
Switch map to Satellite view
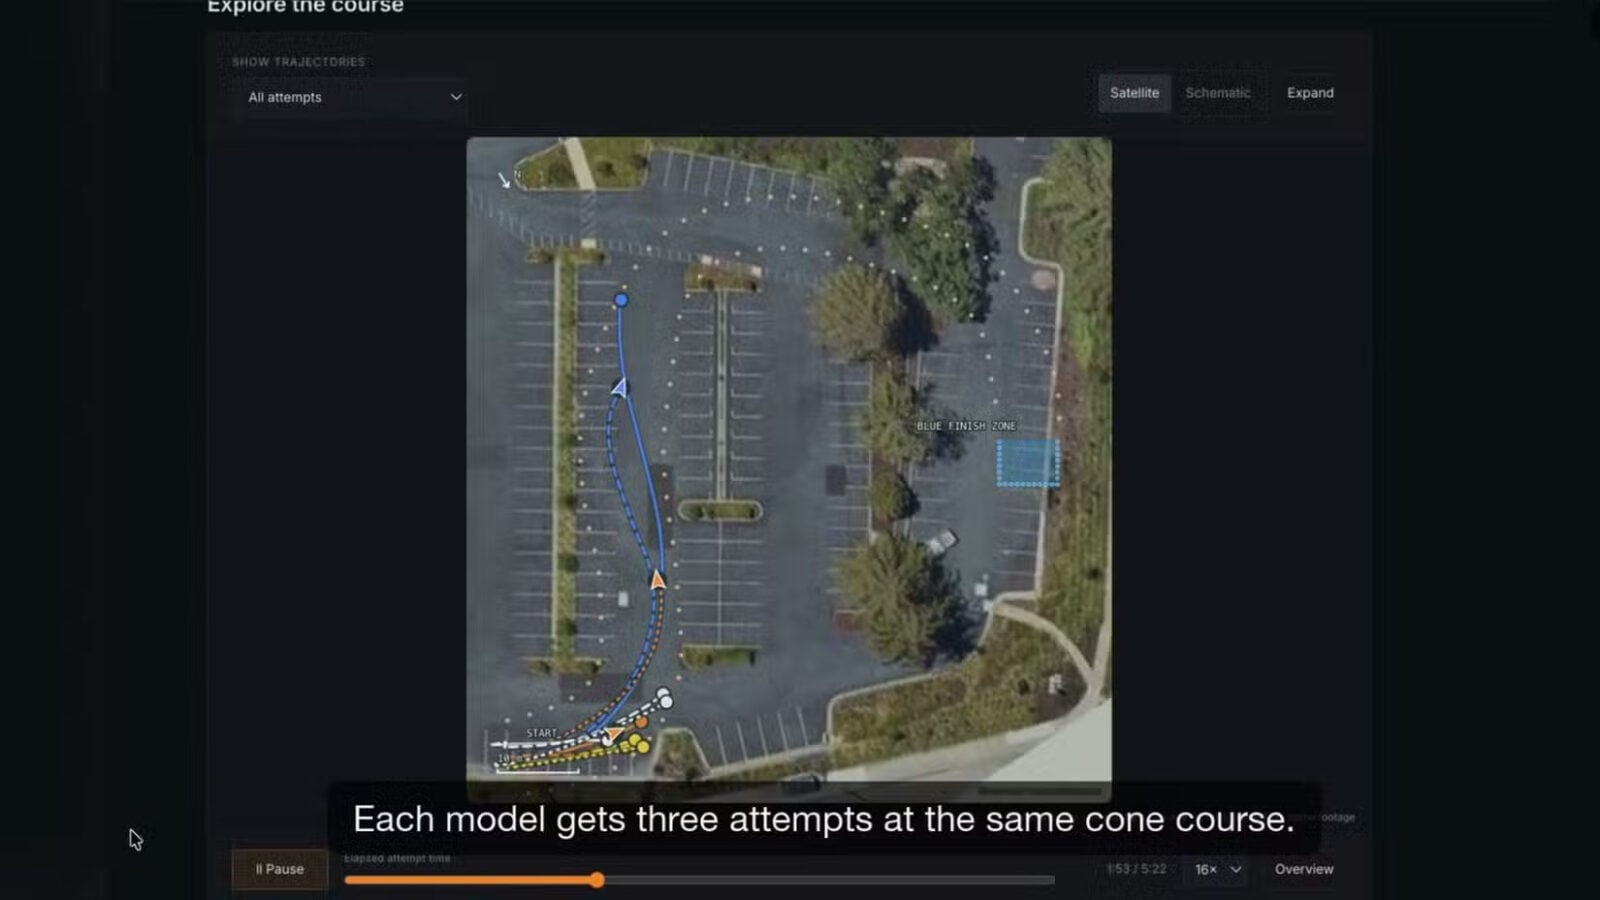[x=1134, y=93]
